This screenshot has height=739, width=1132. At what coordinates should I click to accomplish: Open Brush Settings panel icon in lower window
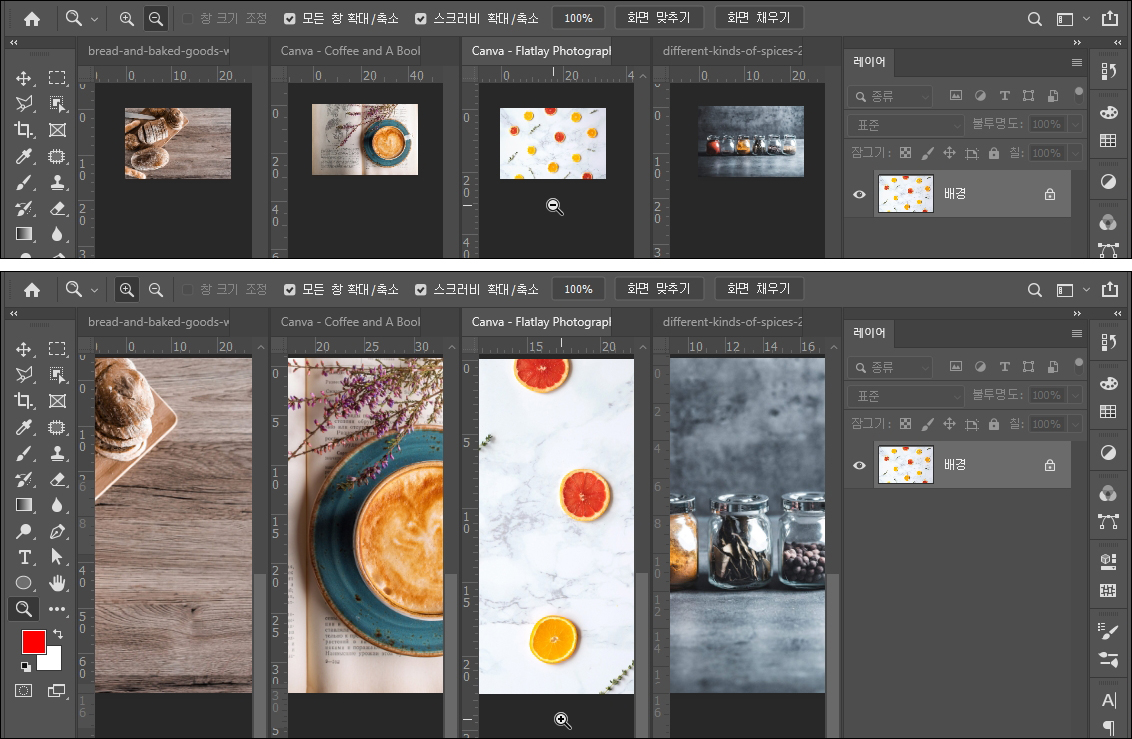(x=1108, y=631)
